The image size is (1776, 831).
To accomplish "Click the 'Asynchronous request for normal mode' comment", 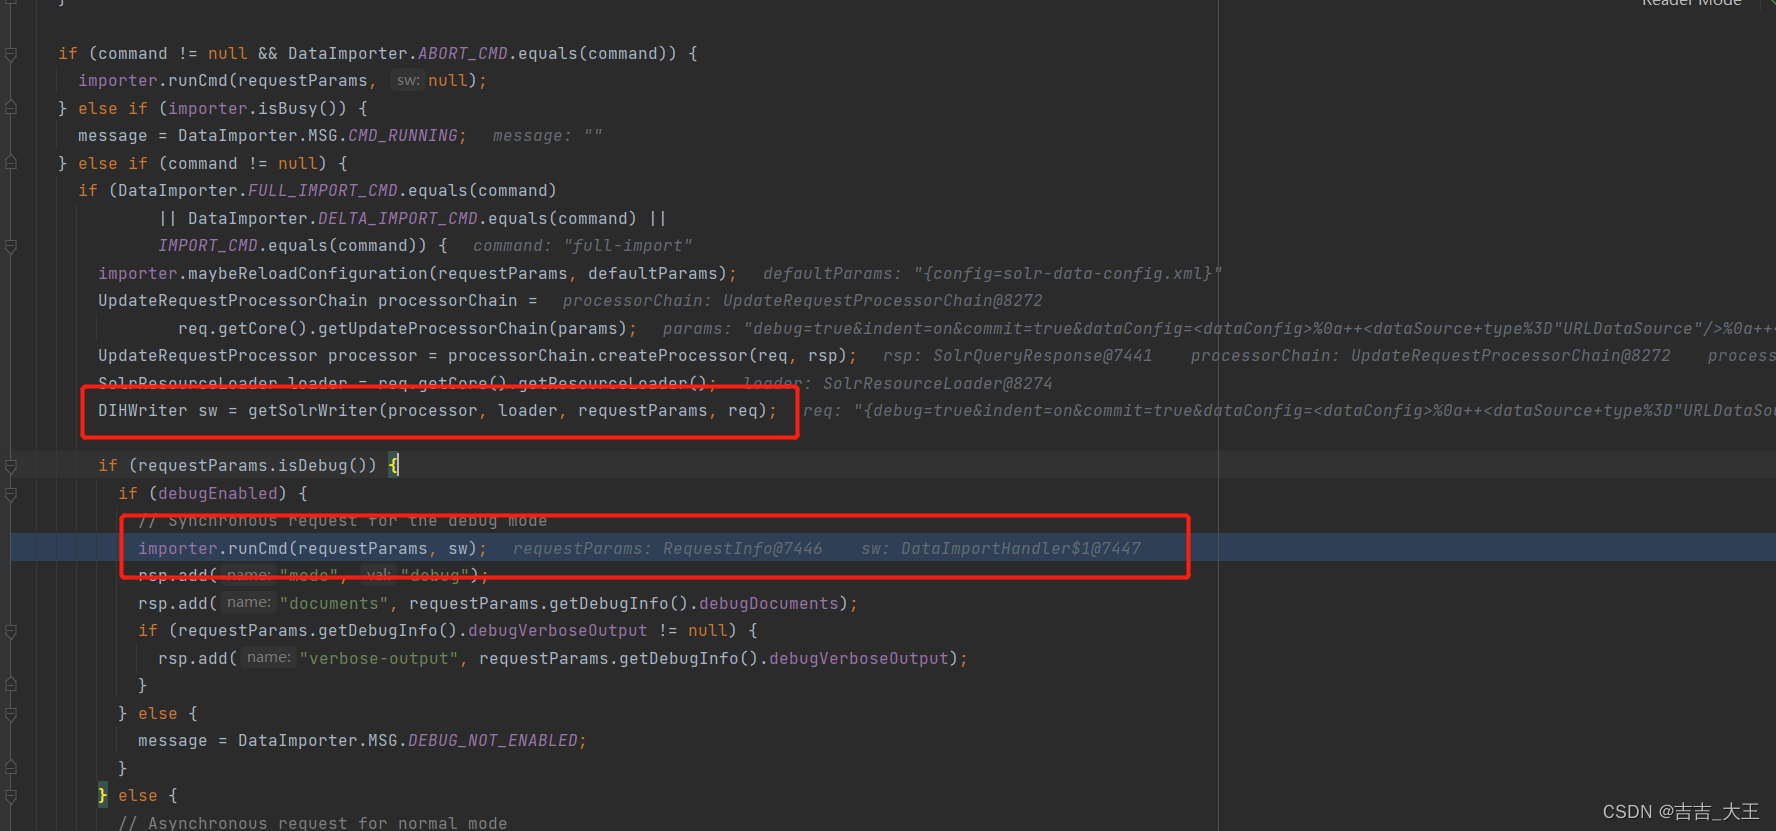I will coord(313,823).
